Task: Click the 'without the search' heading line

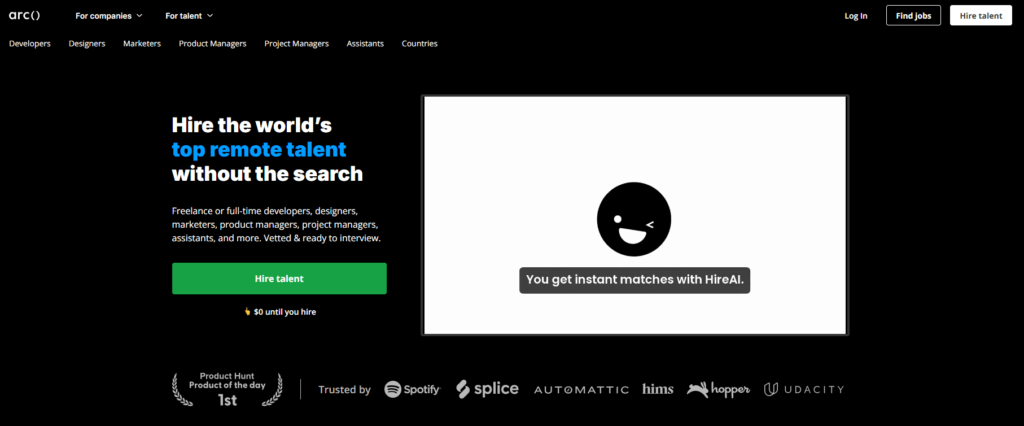Action: 267,174
